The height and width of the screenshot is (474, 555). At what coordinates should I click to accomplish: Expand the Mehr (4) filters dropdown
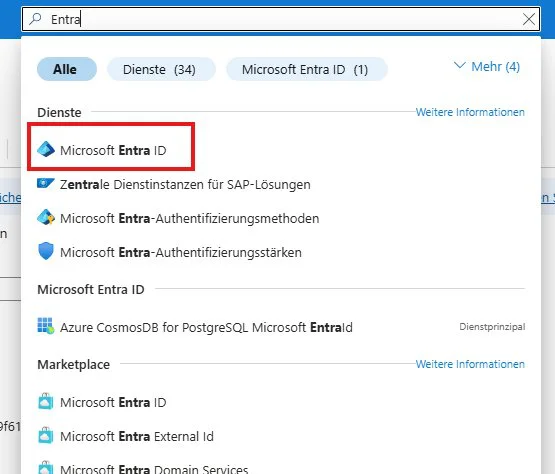pyautogui.click(x=487, y=67)
